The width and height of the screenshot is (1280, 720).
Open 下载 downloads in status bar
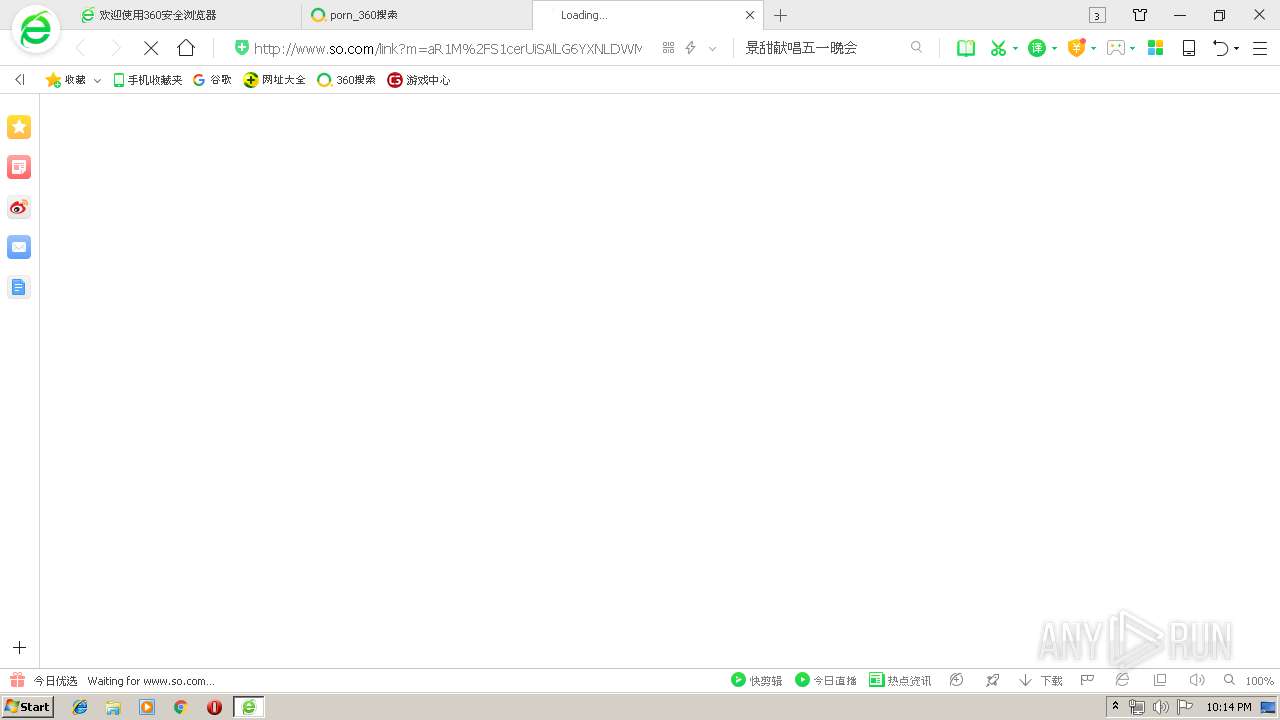(x=1041, y=680)
